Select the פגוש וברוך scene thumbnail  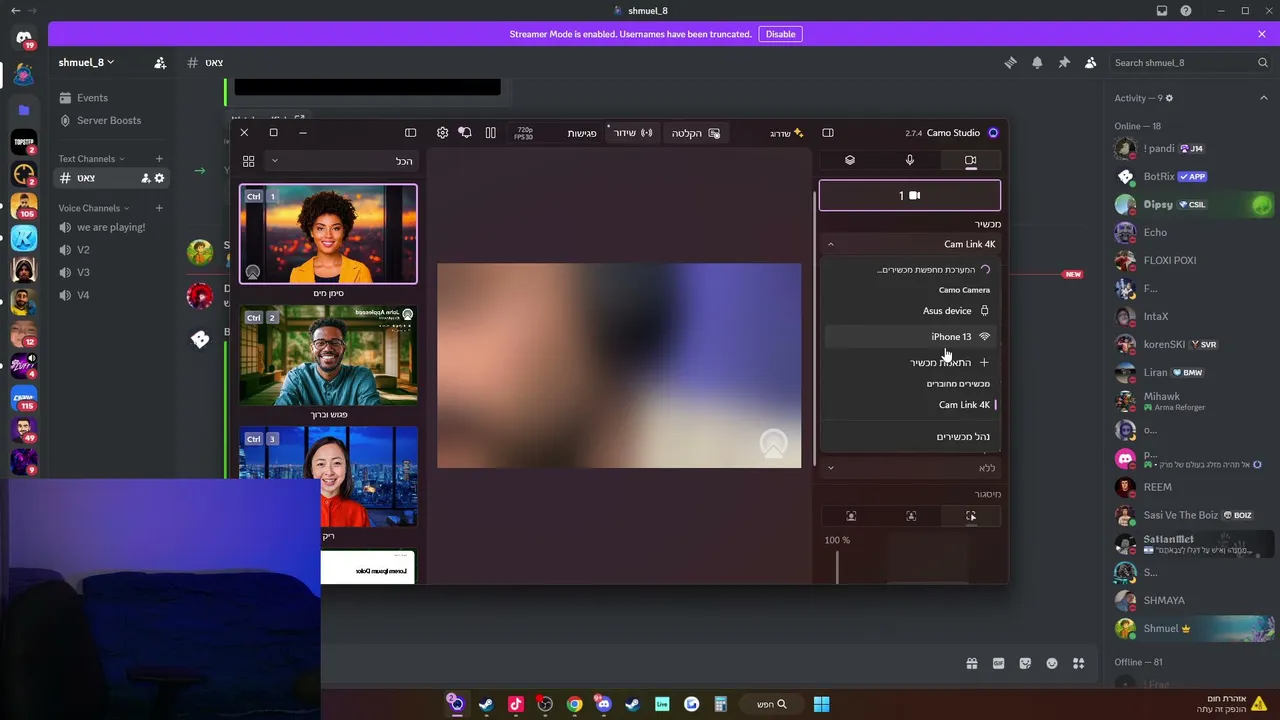click(328, 355)
